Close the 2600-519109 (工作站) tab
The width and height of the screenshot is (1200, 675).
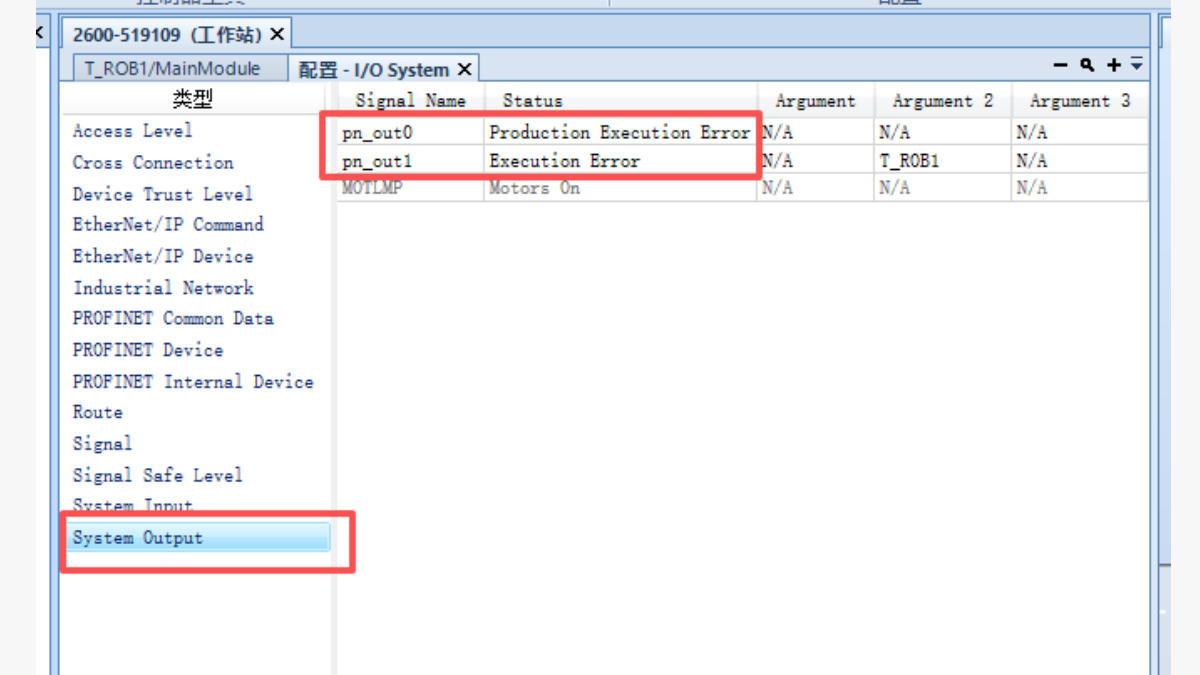point(277,35)
